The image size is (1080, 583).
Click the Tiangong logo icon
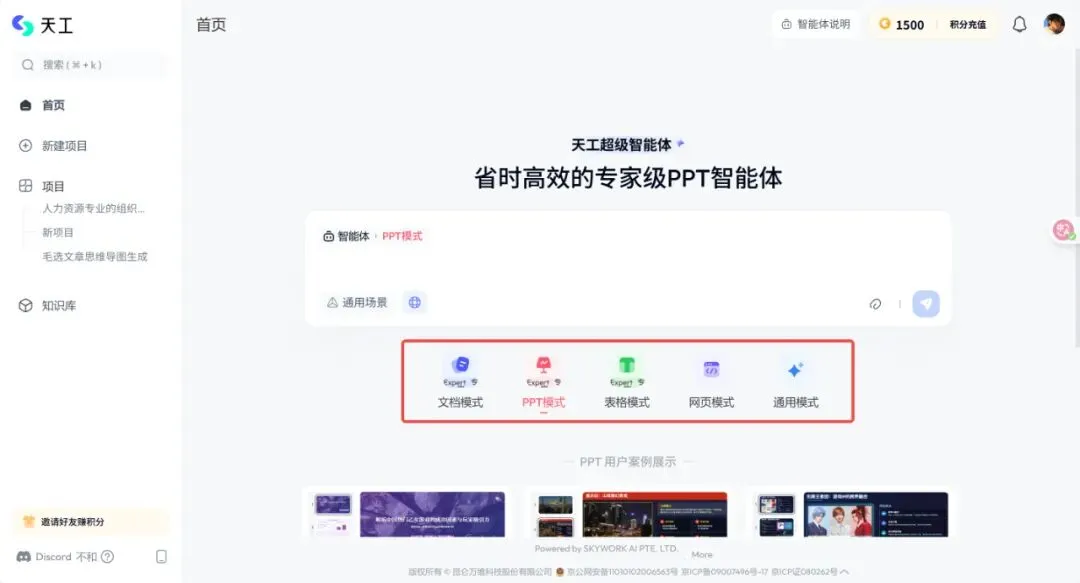[23, 25]
